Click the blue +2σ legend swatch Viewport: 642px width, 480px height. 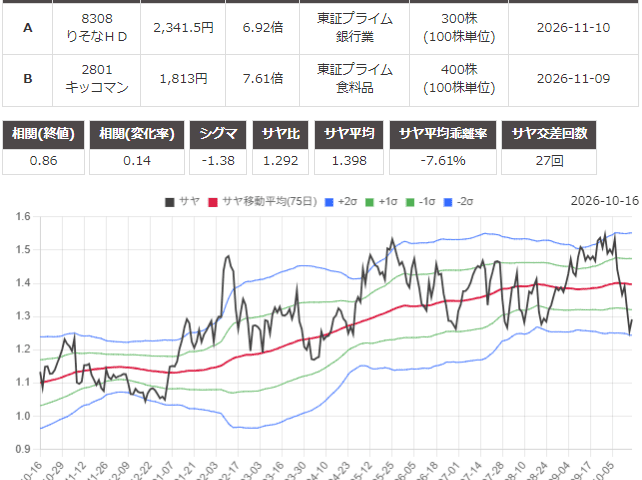(329, 202)
